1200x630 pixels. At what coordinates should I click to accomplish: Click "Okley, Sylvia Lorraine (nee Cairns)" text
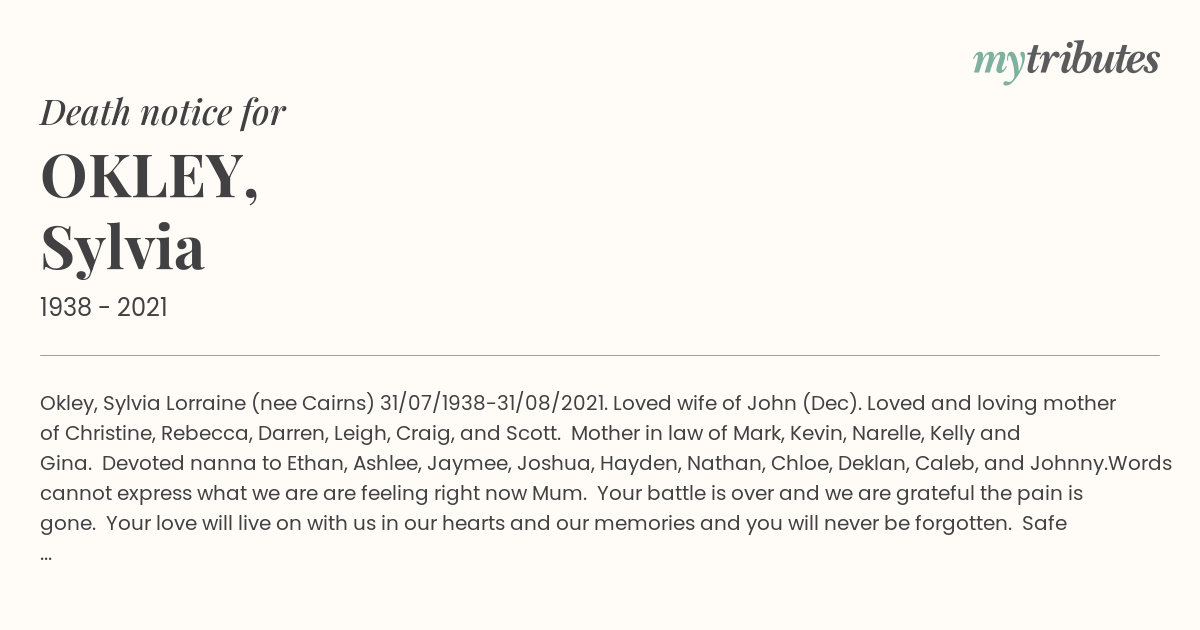point(207,403)
